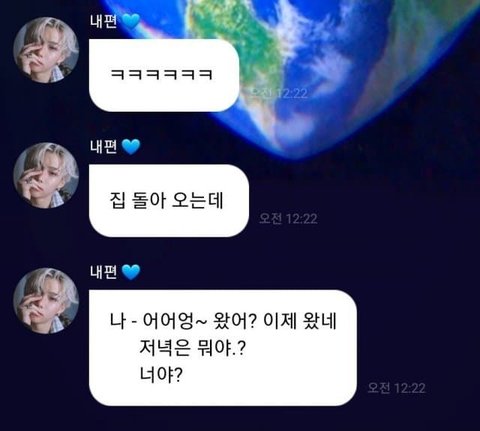The height and width of the screenshot is (431, 480).
Task: Click the 오전 12:22 timestamp beside 집 돌아 오는데
Action: [288, 219]
